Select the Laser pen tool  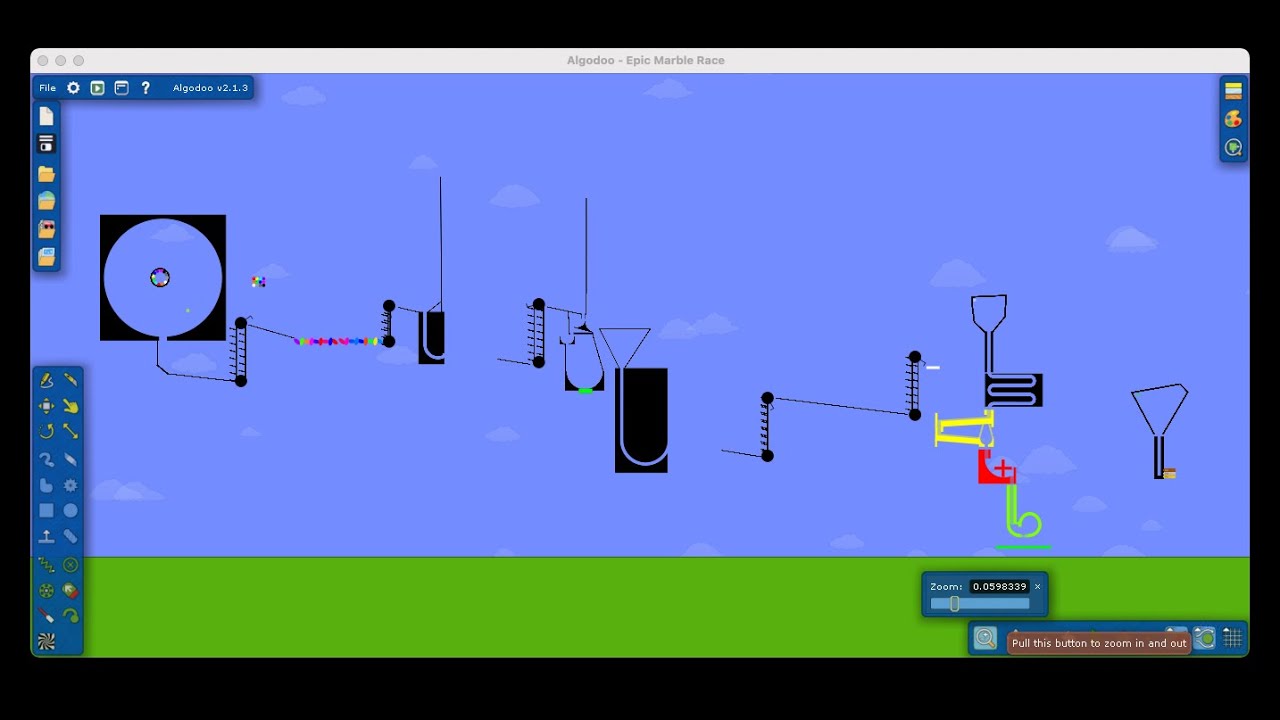[x=46, y=615]
